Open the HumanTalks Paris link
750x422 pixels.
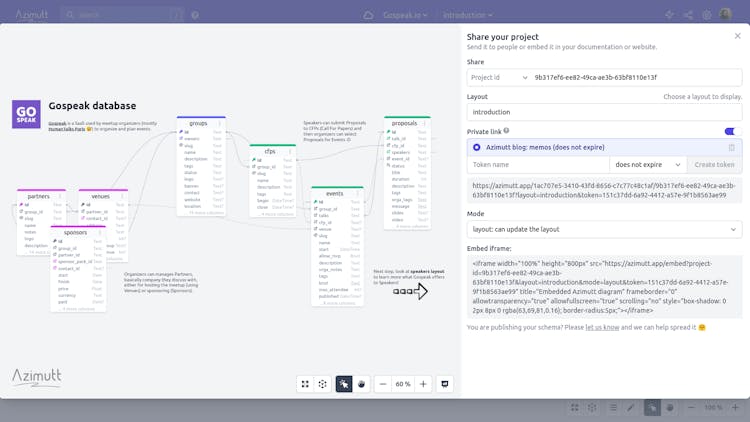66,129
